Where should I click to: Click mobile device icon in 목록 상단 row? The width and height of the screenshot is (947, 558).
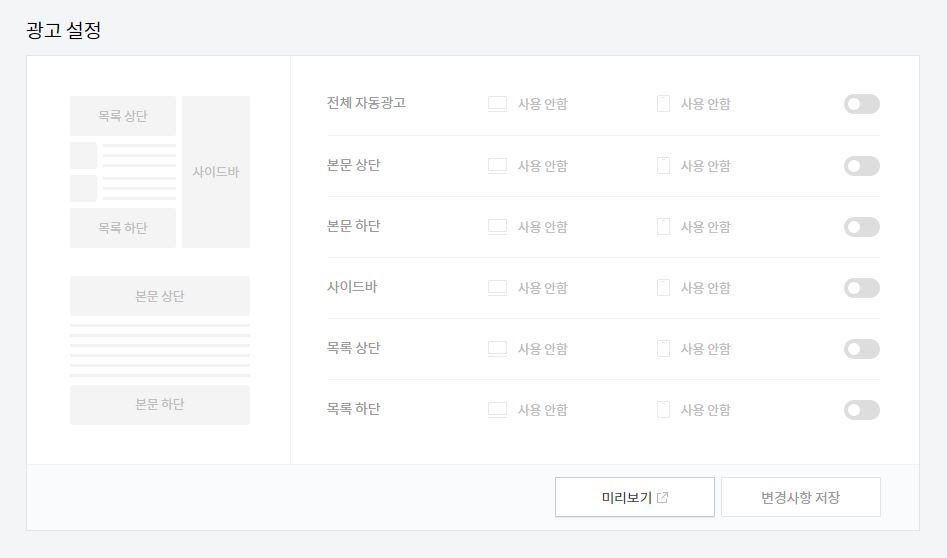(x=663, y=348)
